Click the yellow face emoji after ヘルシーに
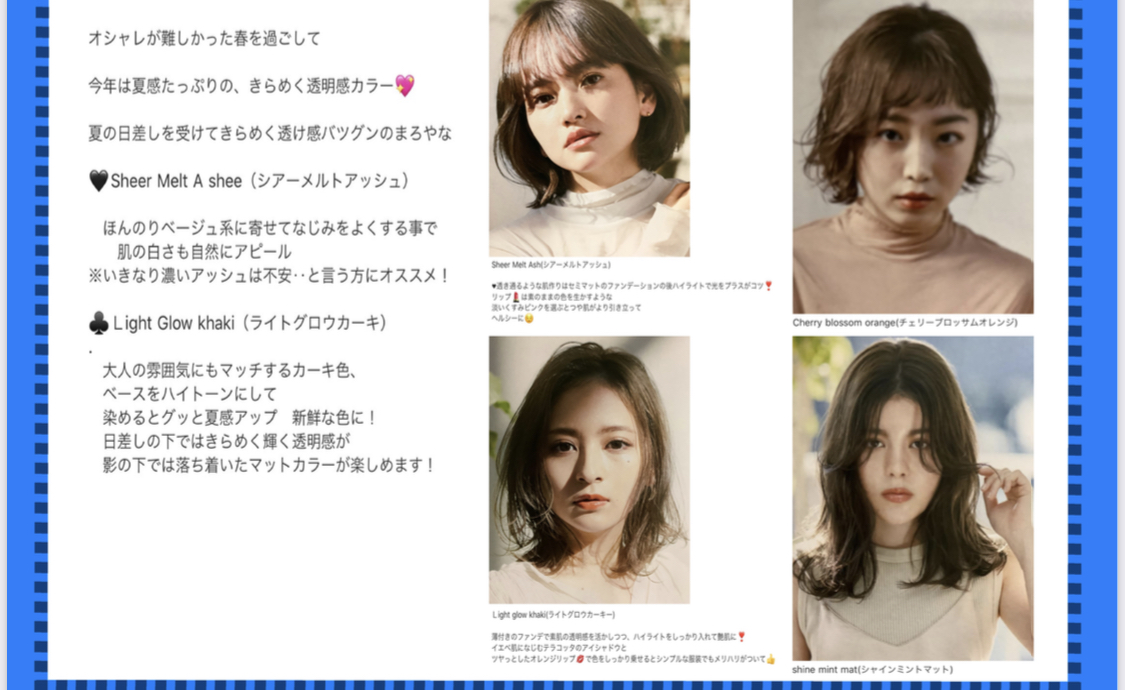The width and height of the screenshot is (1125, 690). coord(529,319)
